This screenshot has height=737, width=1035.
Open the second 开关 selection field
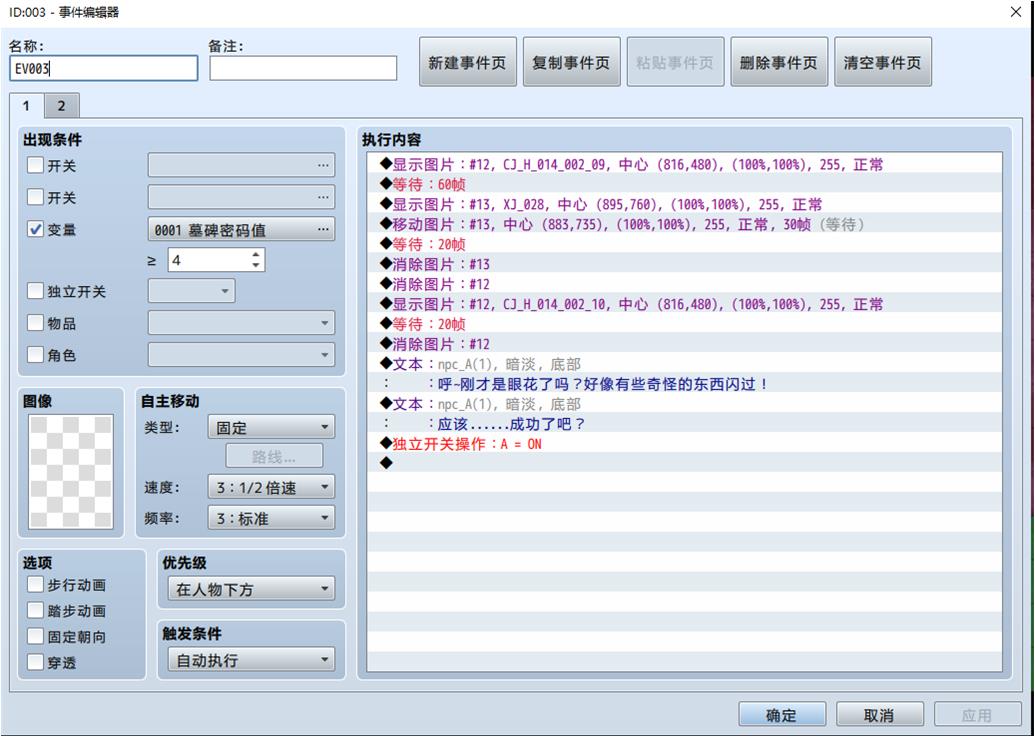click(241, 197)
